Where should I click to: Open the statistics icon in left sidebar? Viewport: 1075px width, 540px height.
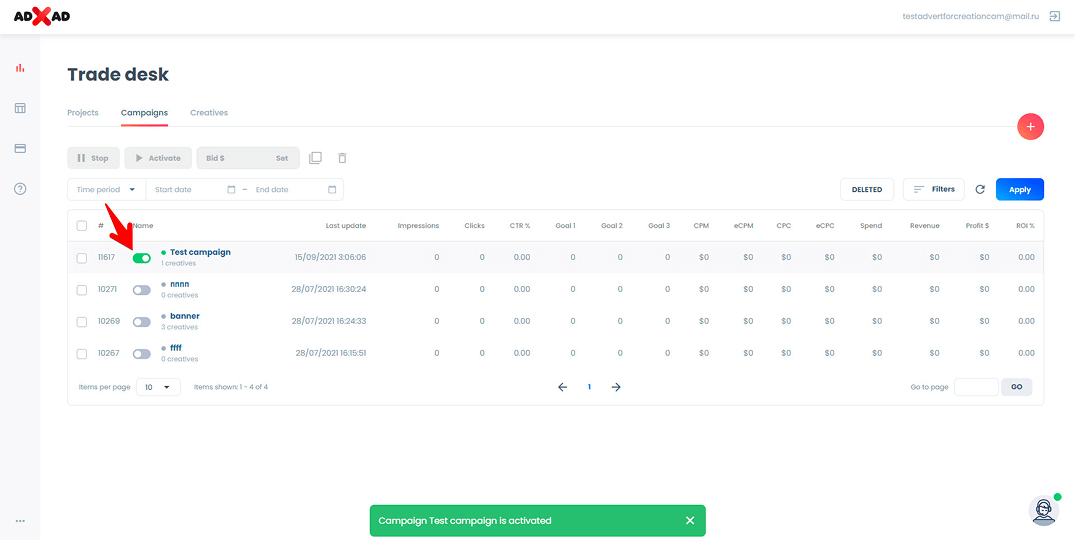[x=20, y=68]
